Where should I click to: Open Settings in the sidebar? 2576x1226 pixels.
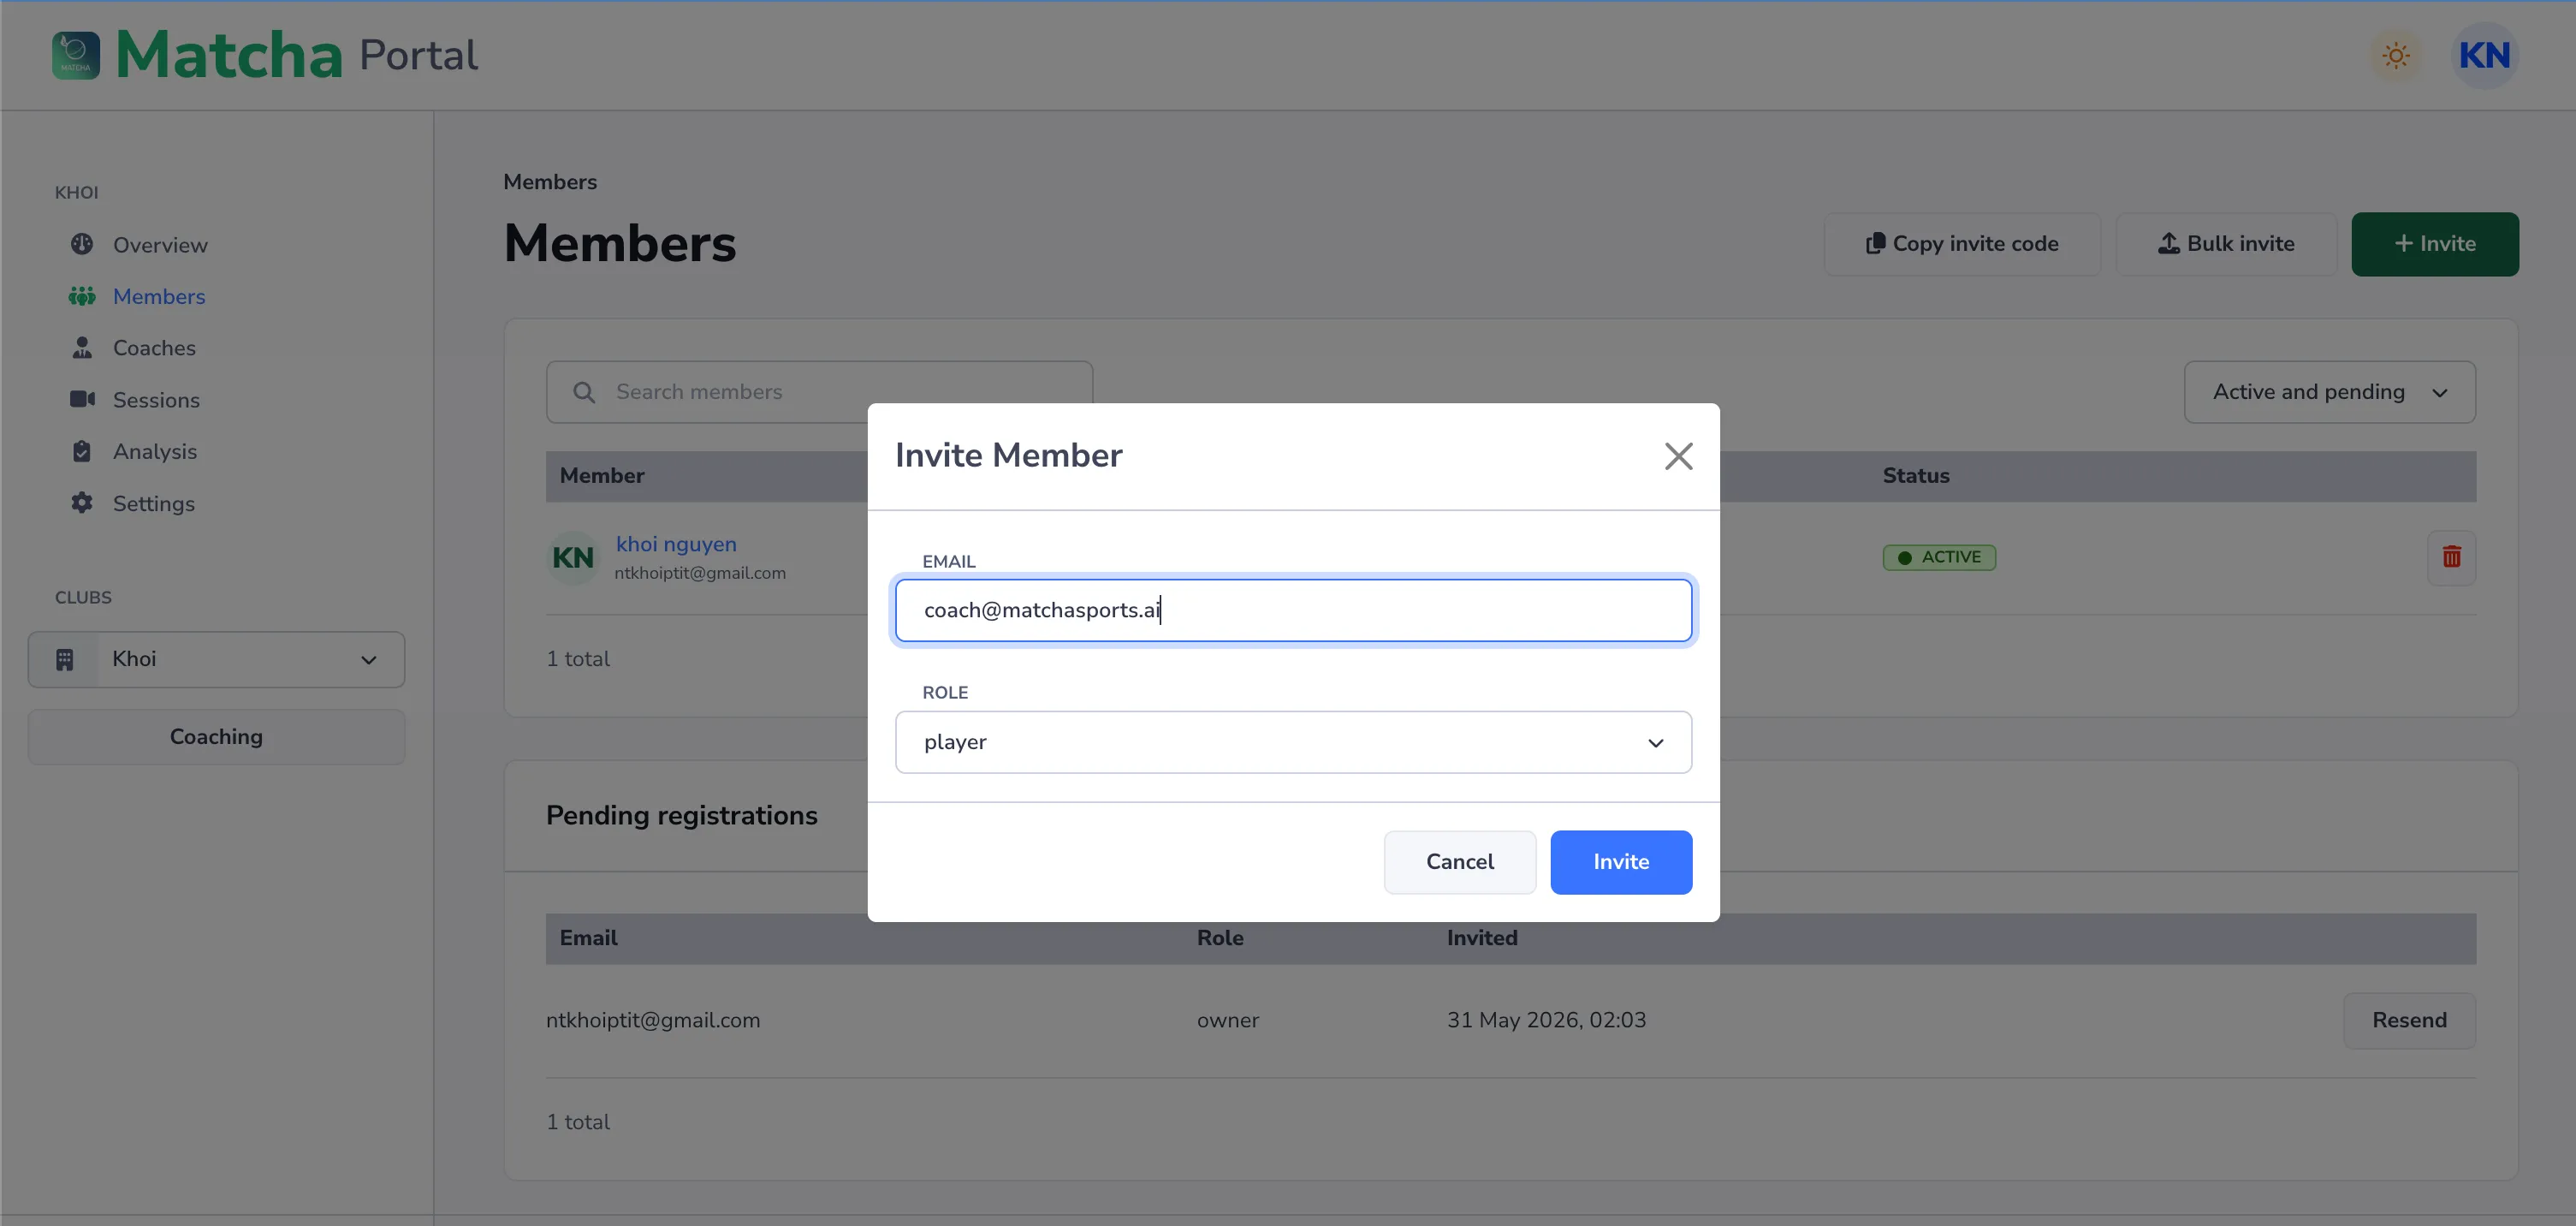[154, 504]
